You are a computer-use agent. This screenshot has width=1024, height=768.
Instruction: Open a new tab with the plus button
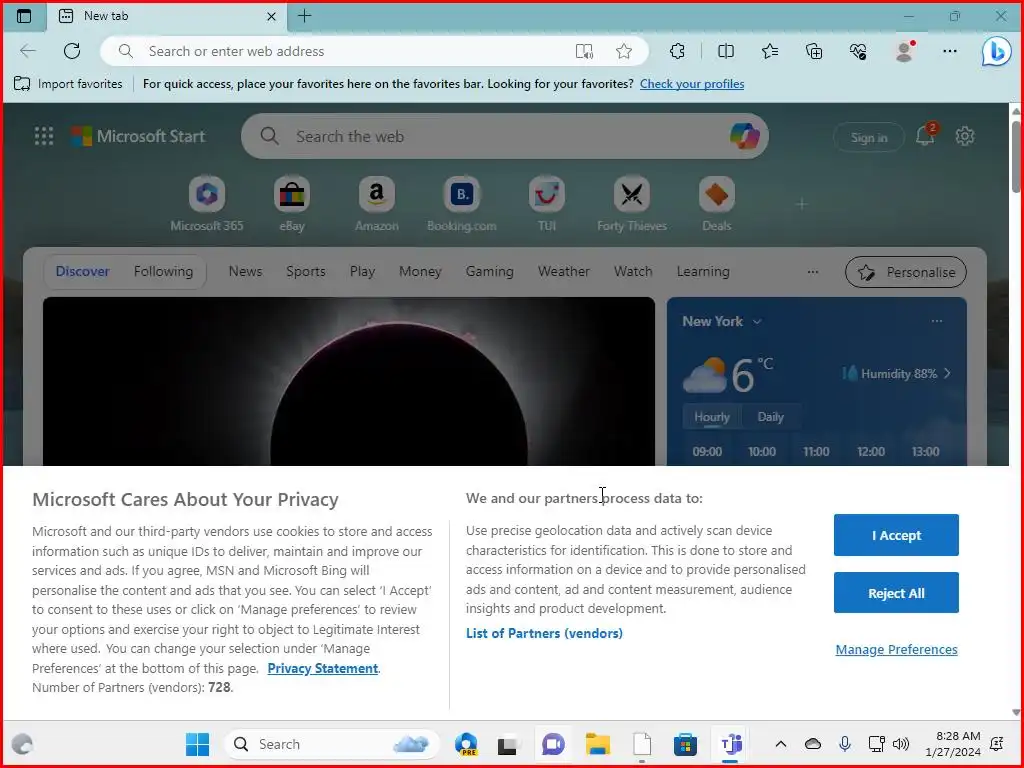[304, 16]
